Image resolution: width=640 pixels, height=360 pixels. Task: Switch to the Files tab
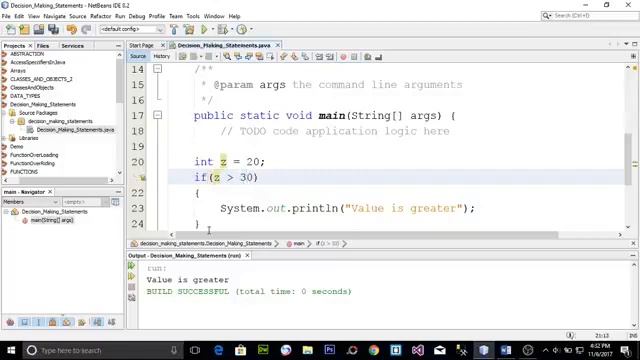point(43,46)
